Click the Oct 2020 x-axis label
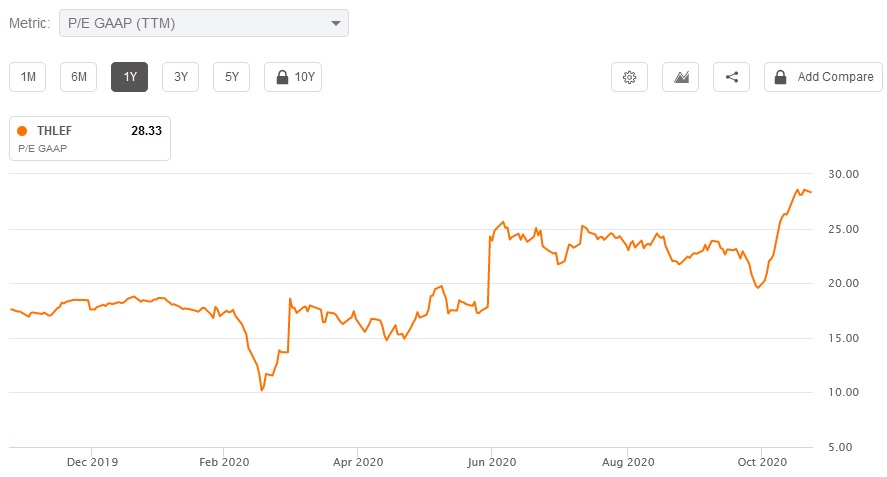Viewport: 887px width, 477px height. click(x=762, y=462)
